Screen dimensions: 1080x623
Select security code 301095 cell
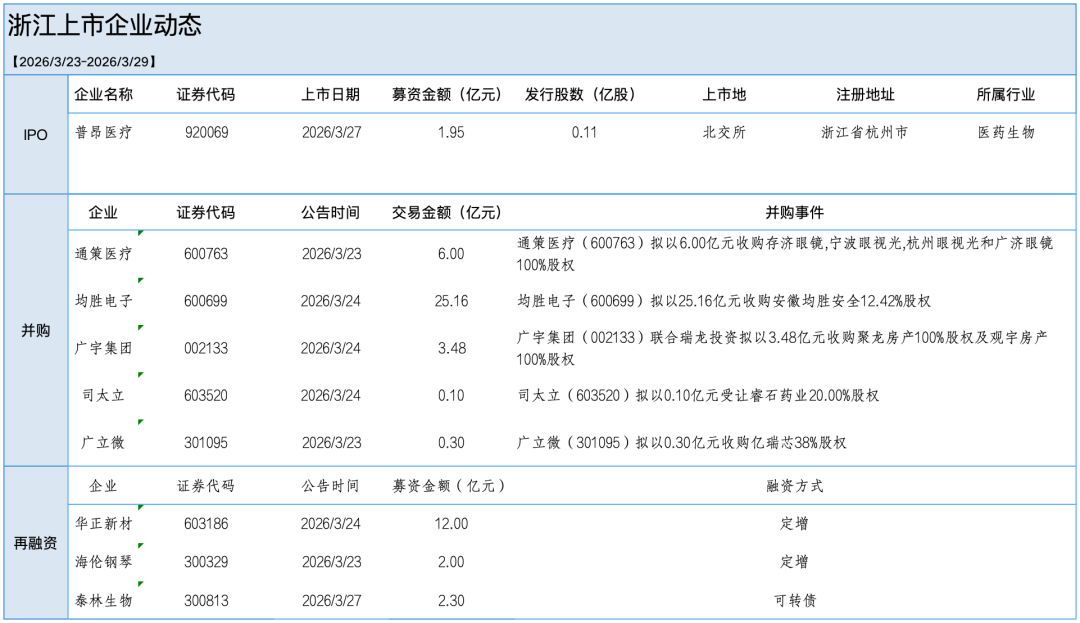pyautogui.click(x=206, y=443)
